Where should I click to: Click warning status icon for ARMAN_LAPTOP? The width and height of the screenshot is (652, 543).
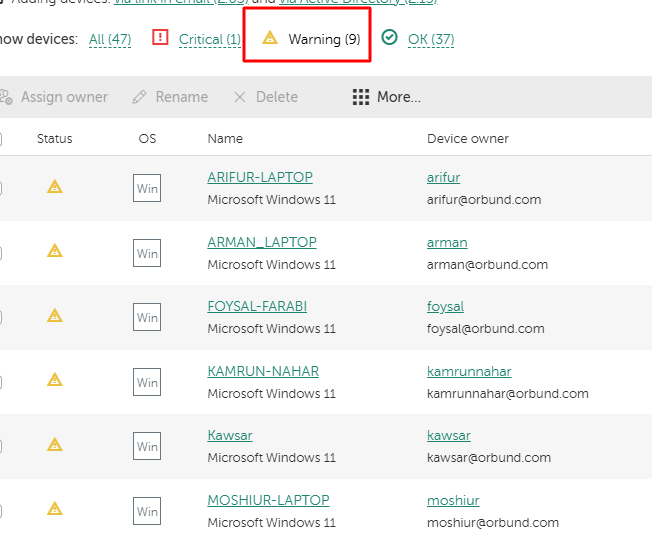coord(55,251)
